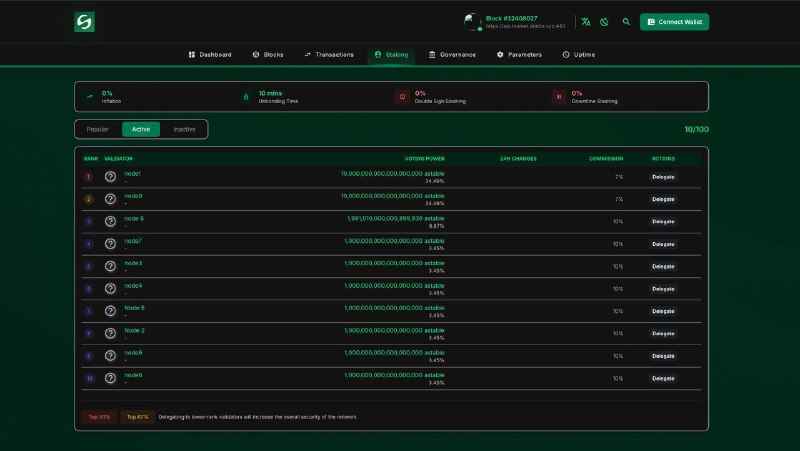800x451 pixels.
Task: Delegate to node1 validator
Action: point(663,177)
